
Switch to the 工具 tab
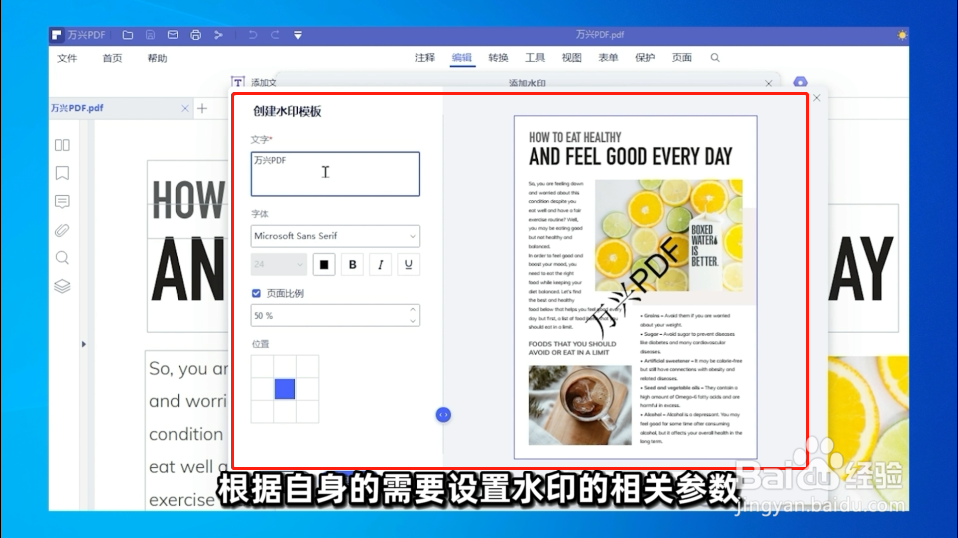pyautogui.click(x=535, y=57)
